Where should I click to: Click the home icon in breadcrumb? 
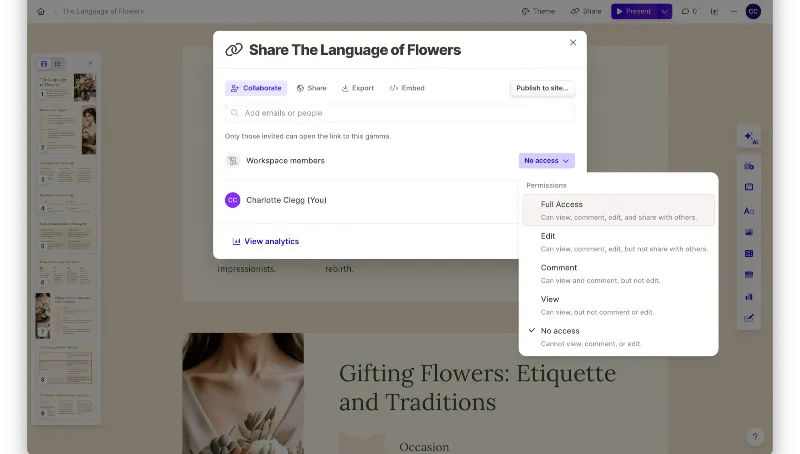(x=41, y=11)
